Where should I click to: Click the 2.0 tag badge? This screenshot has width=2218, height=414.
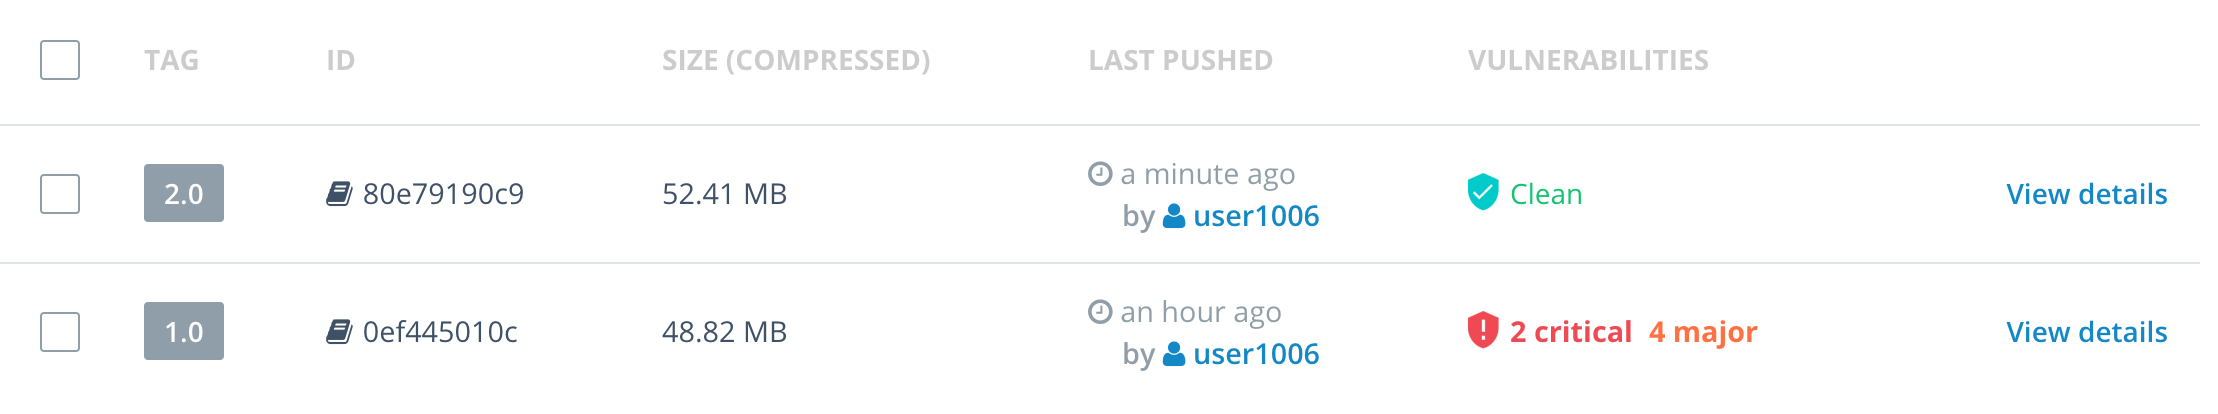[184, 193]
